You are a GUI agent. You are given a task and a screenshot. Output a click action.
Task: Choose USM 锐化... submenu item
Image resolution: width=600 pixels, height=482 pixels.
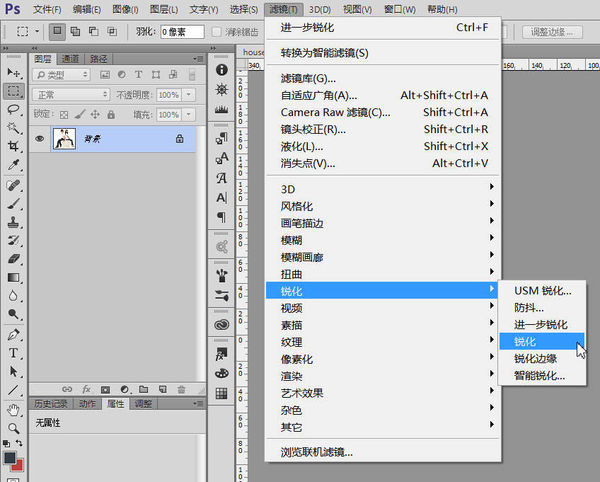542,291
